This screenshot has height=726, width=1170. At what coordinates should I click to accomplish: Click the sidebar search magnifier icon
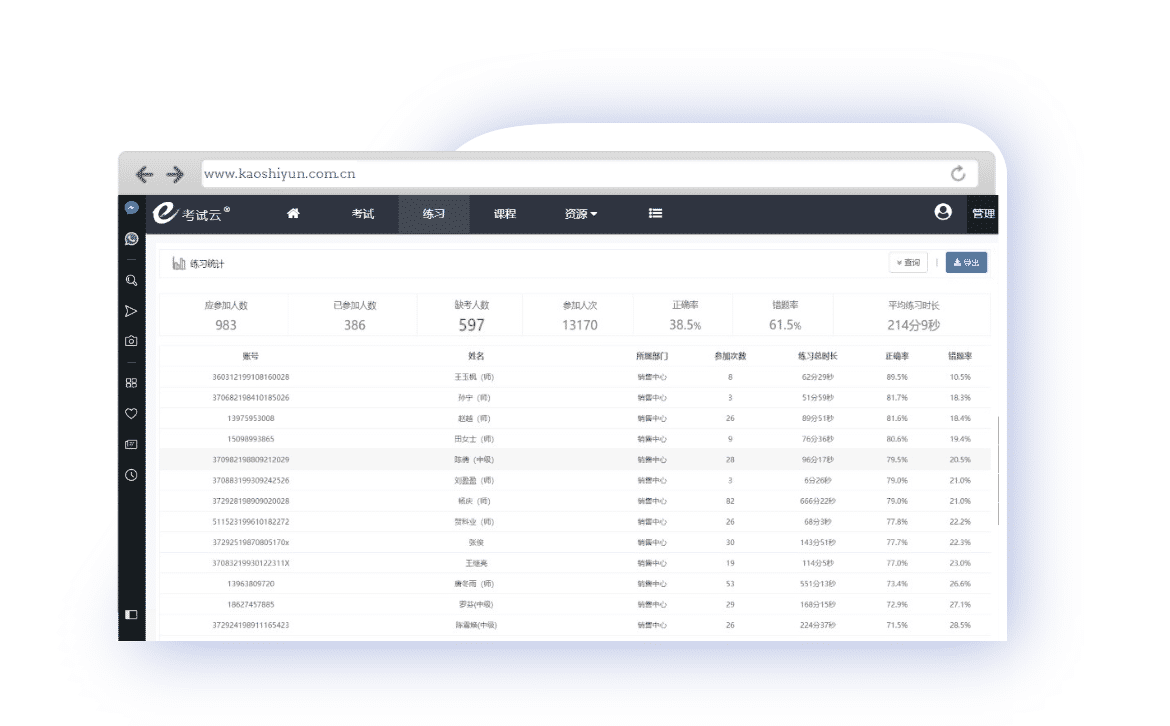point(131,281)
